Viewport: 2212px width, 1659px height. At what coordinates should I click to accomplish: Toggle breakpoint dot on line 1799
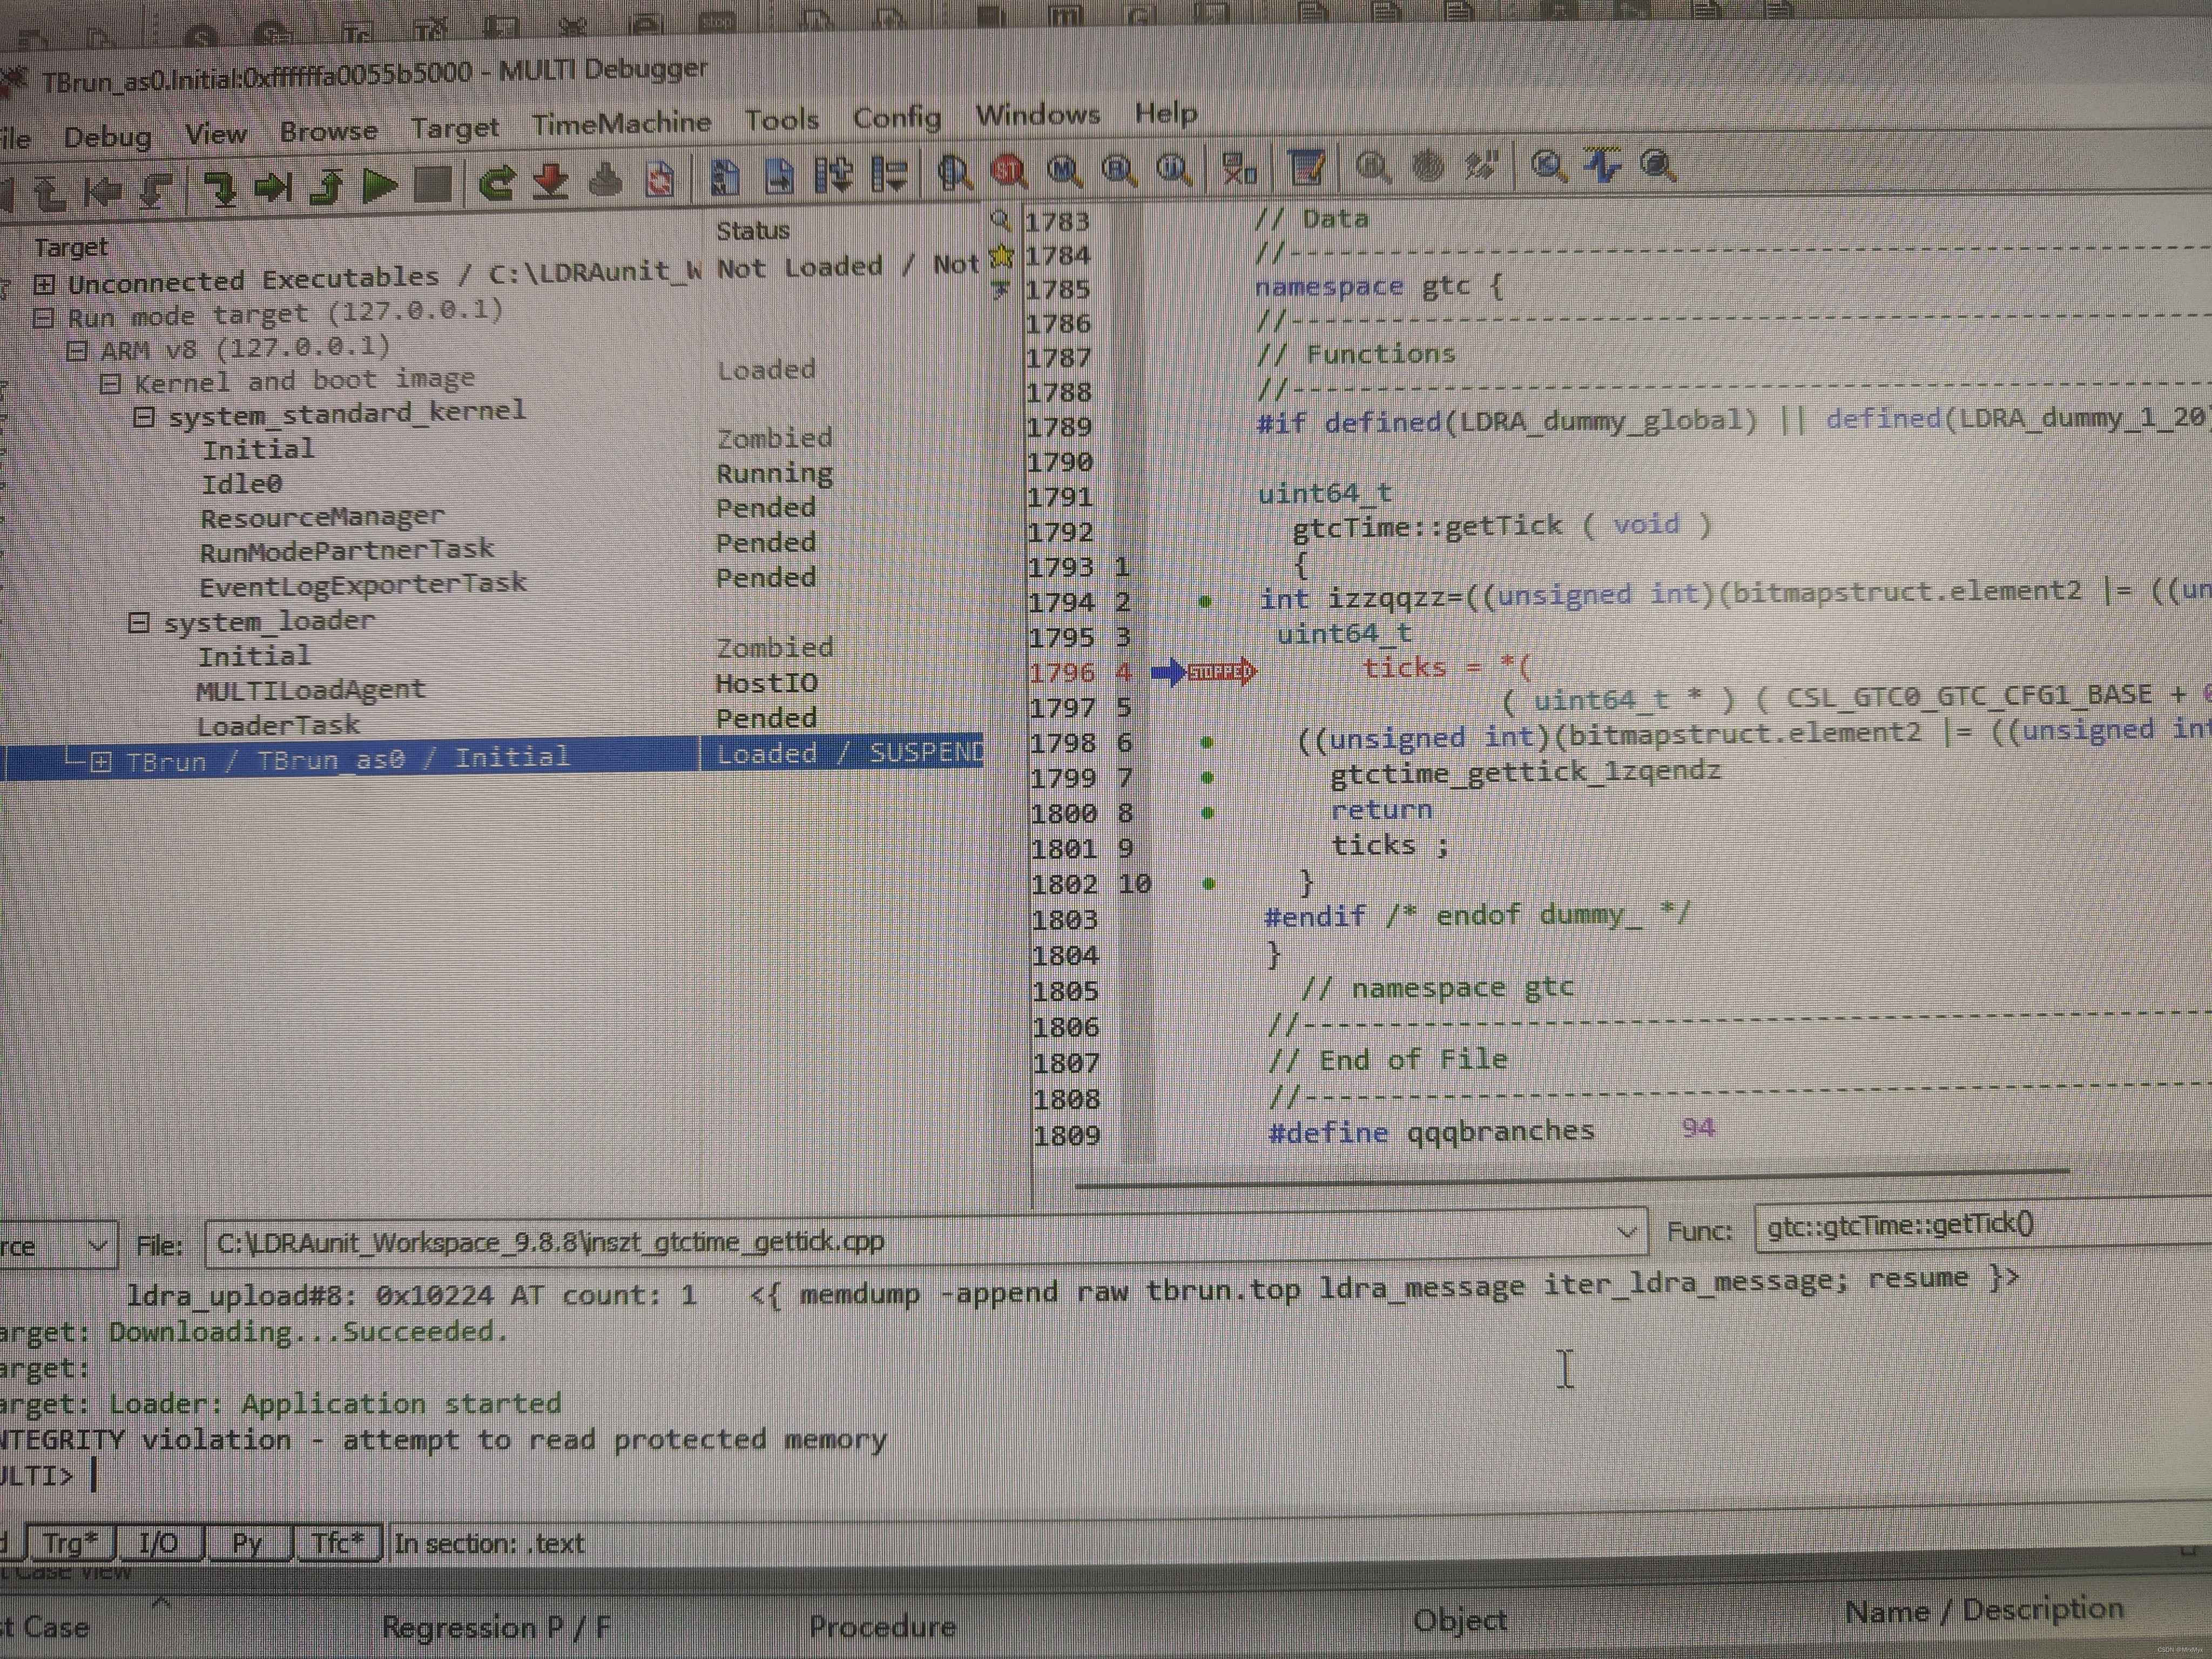click(x=1207, y=778)
